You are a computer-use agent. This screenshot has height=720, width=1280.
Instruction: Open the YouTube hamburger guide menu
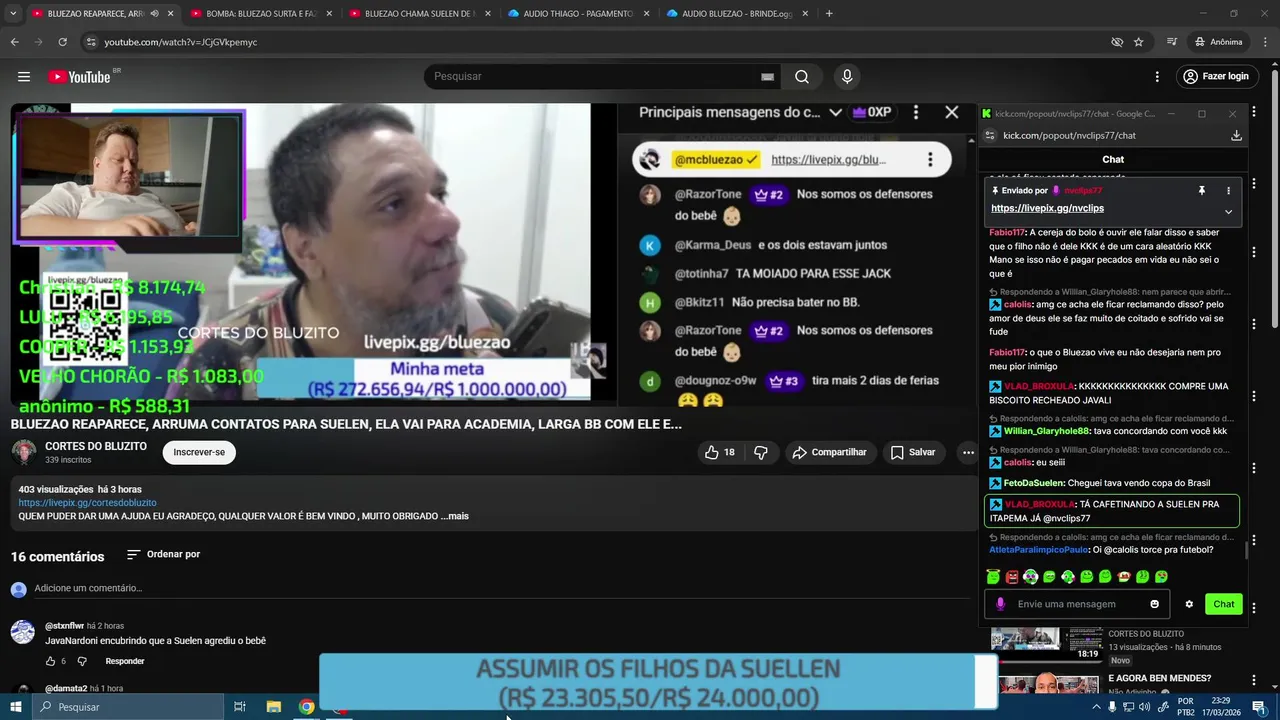click(24, 77)
